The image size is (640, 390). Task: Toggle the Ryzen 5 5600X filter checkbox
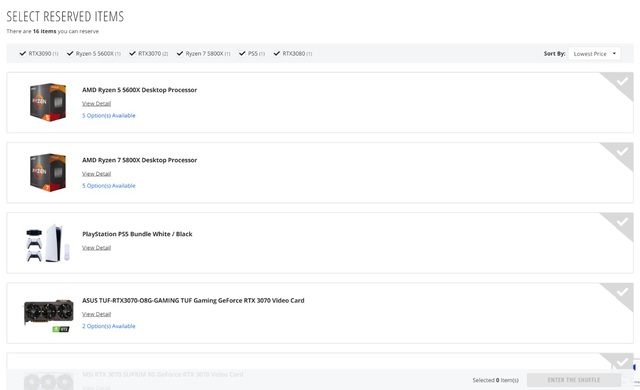70,53
